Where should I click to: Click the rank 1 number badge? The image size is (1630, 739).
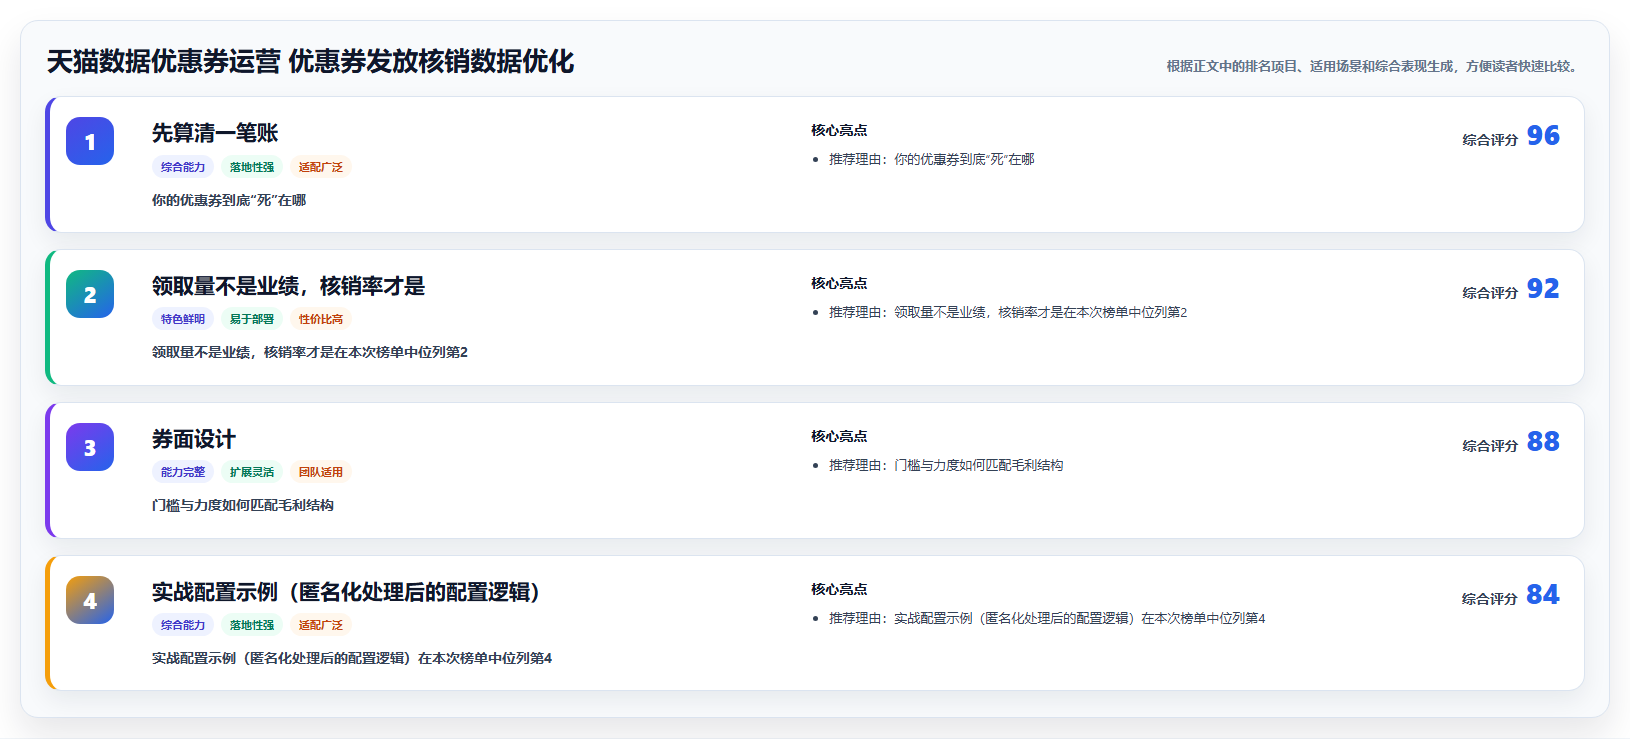click(x=90, y=141)
